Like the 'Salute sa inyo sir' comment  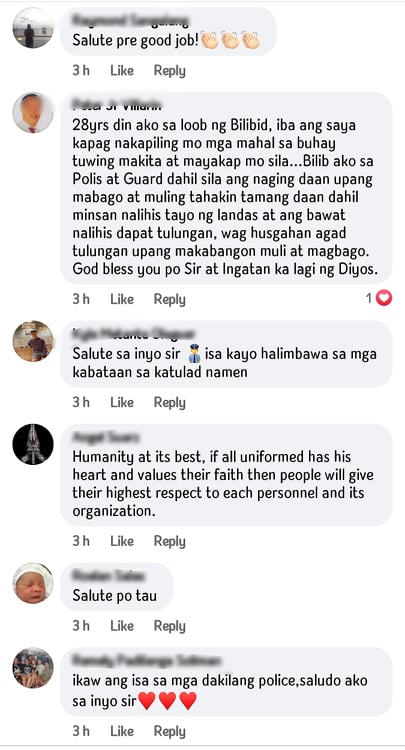click(x=122, y=403)
